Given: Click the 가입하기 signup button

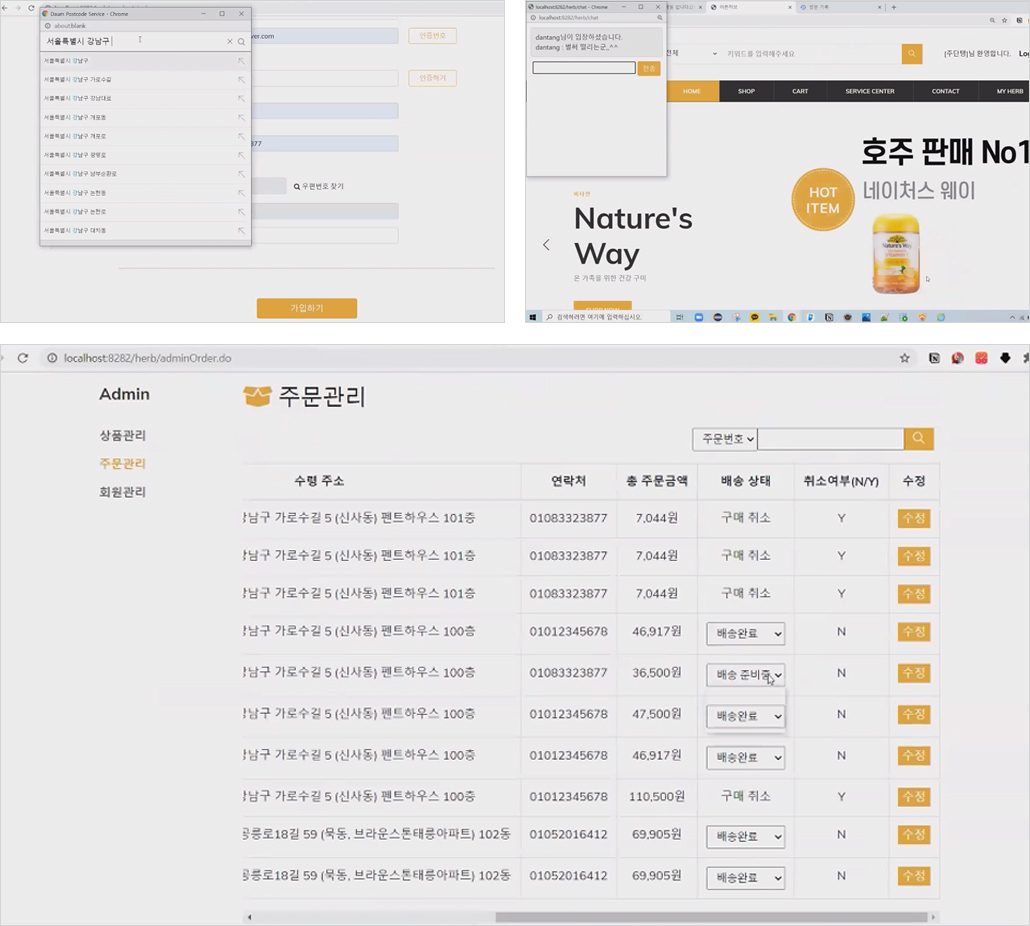Looking at the screenshot, I should [307, 308].
